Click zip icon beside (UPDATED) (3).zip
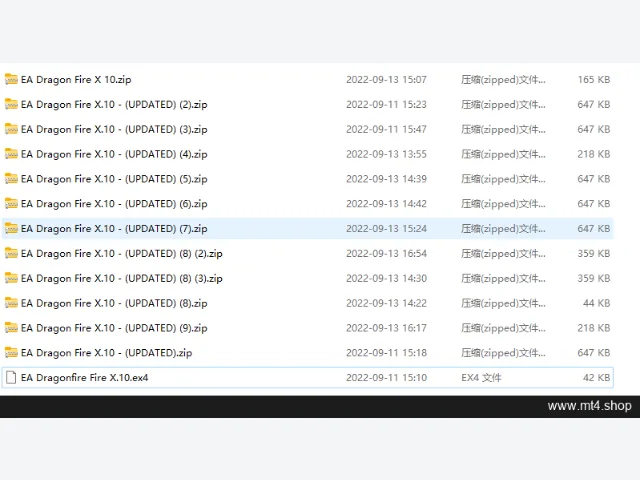640x480 pixels. click(11, 129)
